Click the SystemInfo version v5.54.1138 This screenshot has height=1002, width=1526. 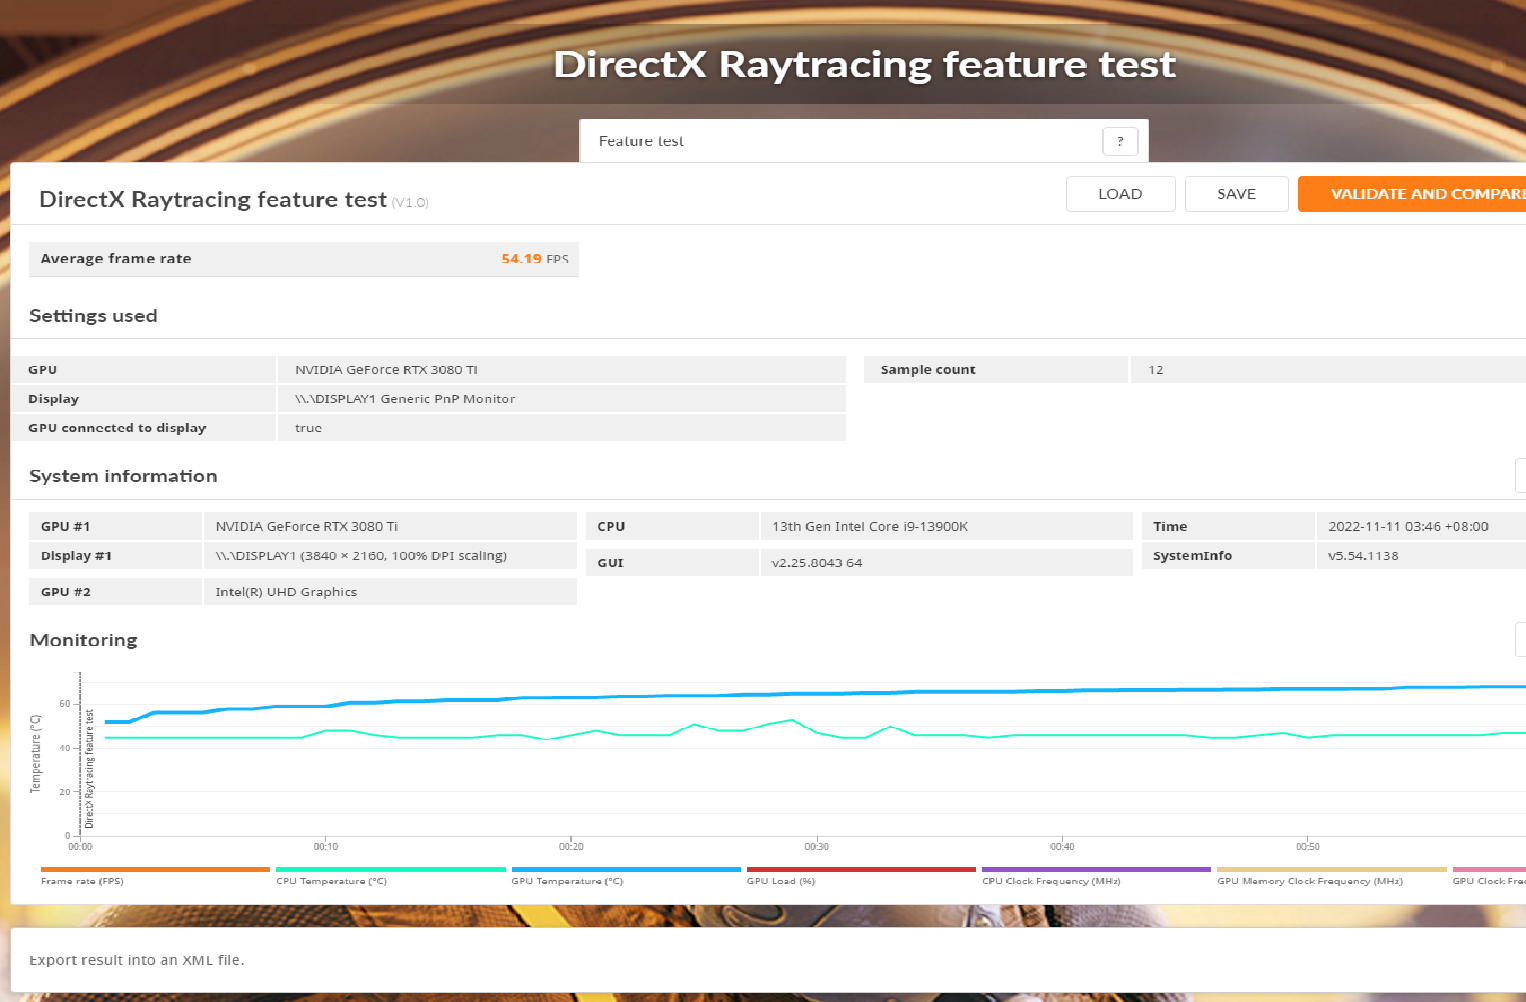1363,556
